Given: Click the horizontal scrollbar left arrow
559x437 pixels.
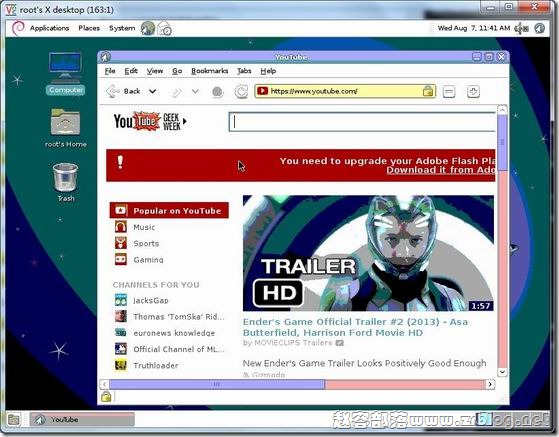Looking at the screenshot, I should coord(104,384).
